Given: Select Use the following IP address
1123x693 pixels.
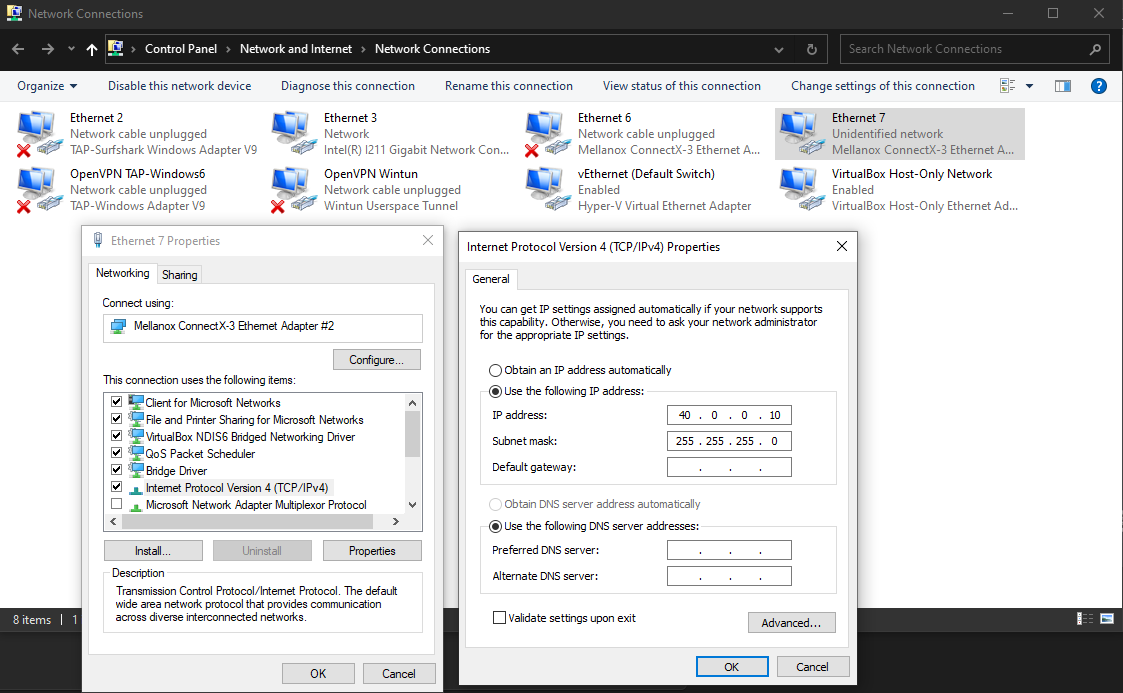Looking at the screenshot, I should [495, 391].
